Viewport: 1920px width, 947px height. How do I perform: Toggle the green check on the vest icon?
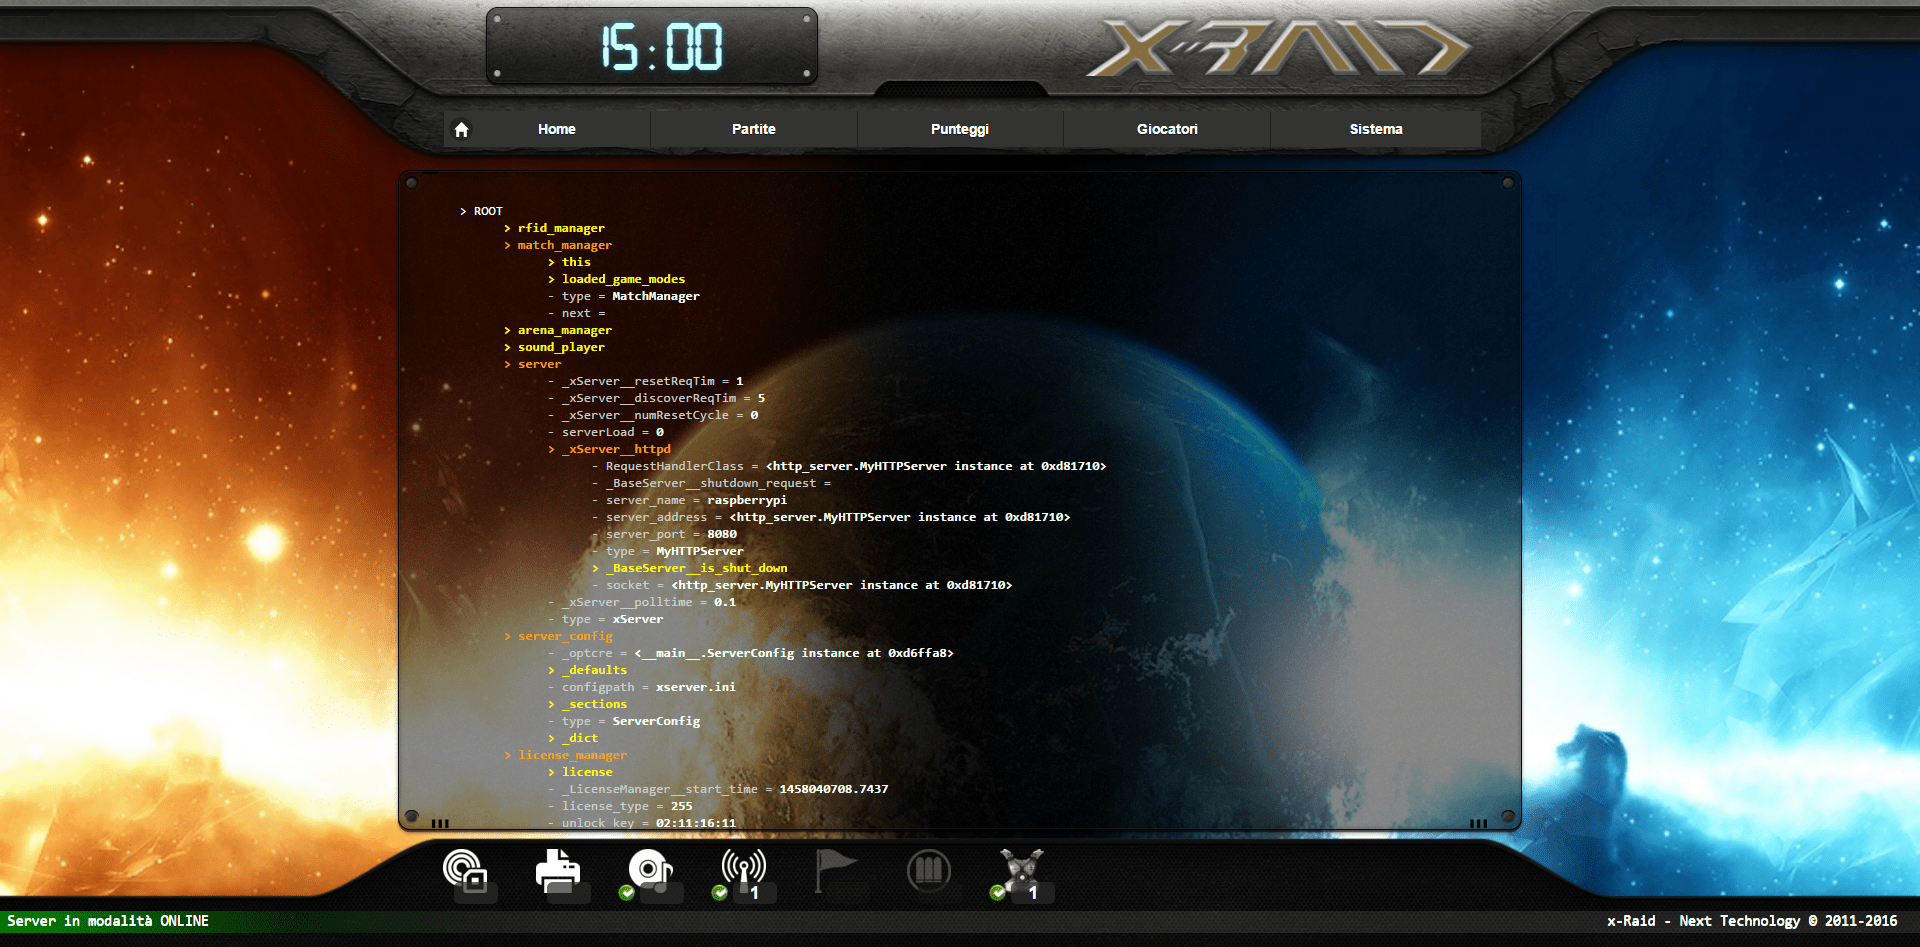click(x=996, y=894)
